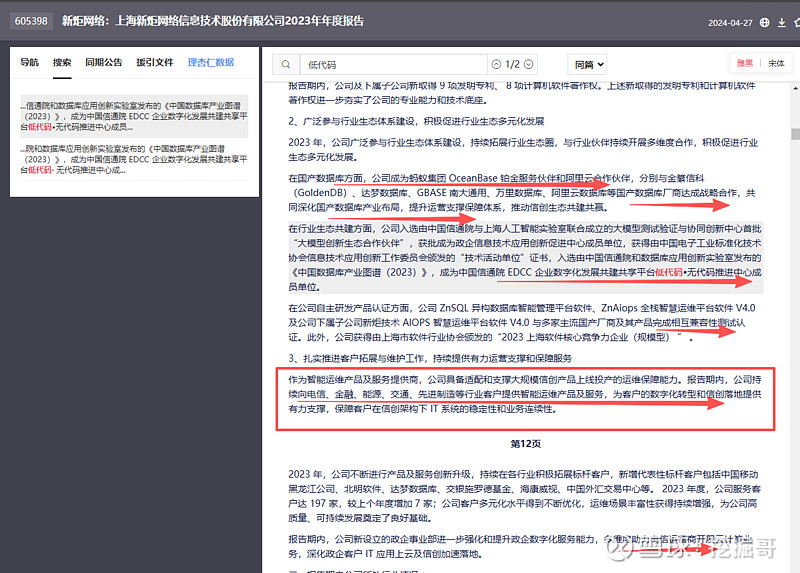Click the globe icon in the header
The width and height of the screenshot is (800, 573).
click(x=764, y=22)
